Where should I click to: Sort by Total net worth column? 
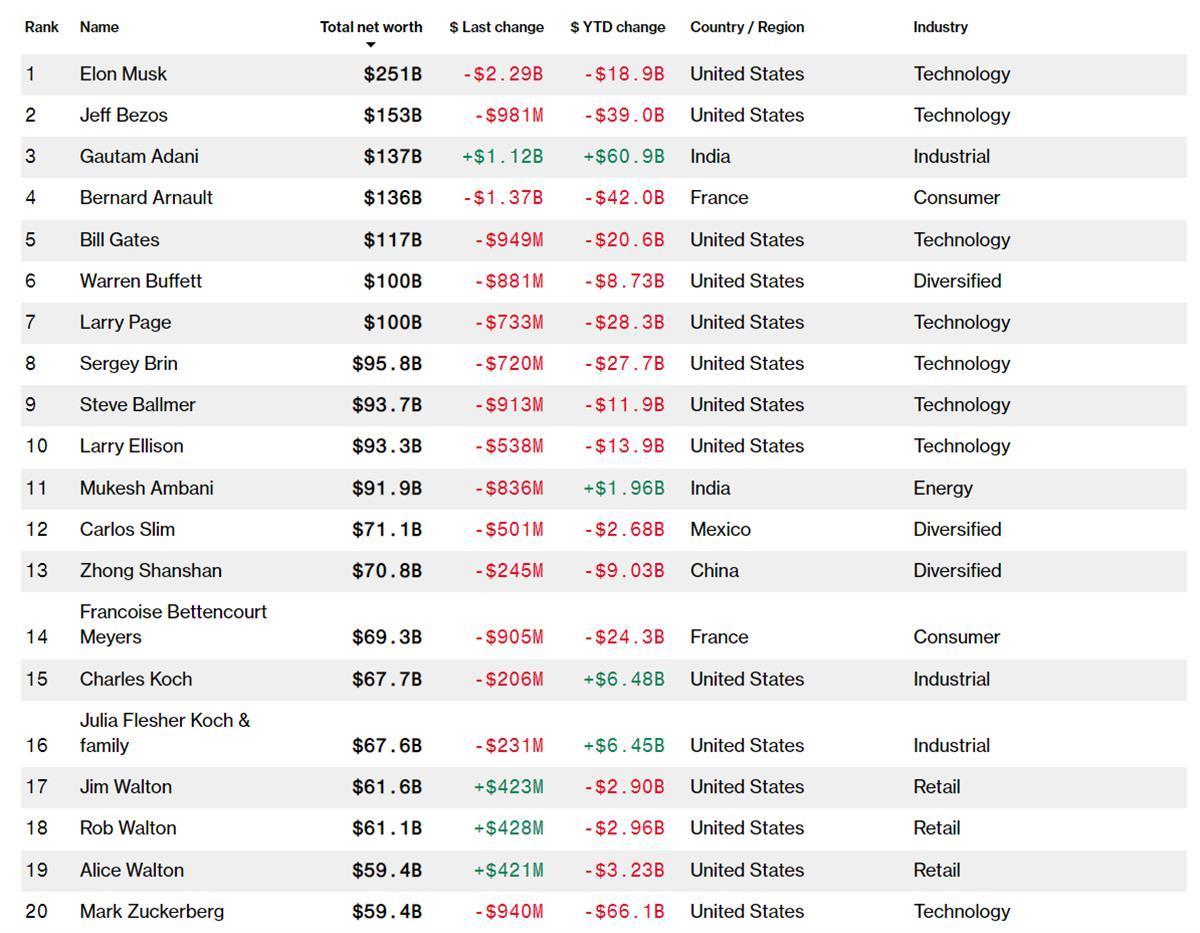371,27
